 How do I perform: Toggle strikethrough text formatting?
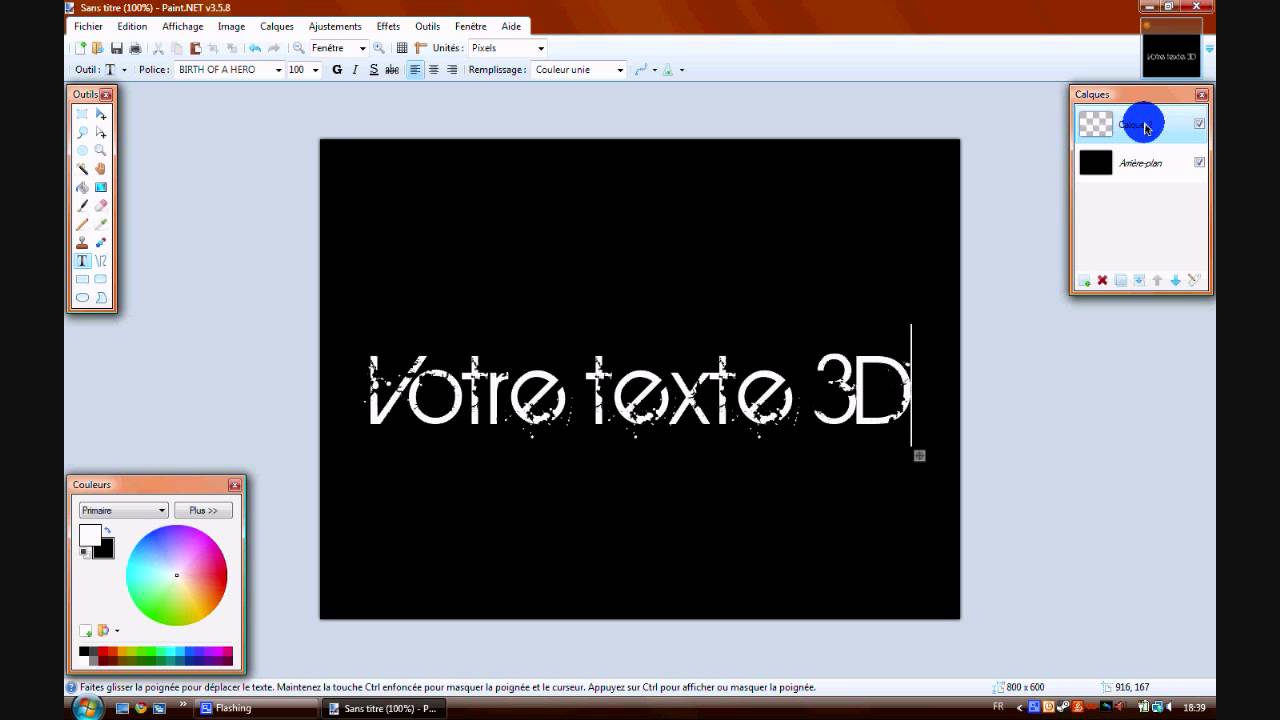392,70
